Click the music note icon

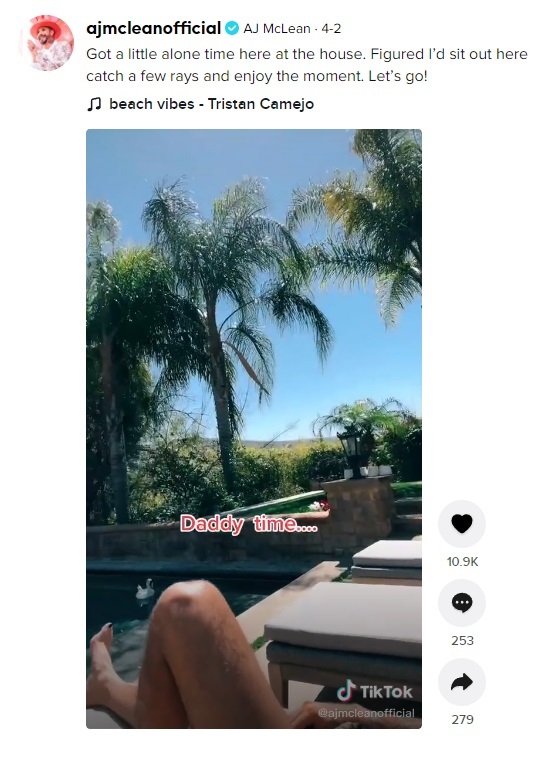pyautogui.click(x=94, y=104)
